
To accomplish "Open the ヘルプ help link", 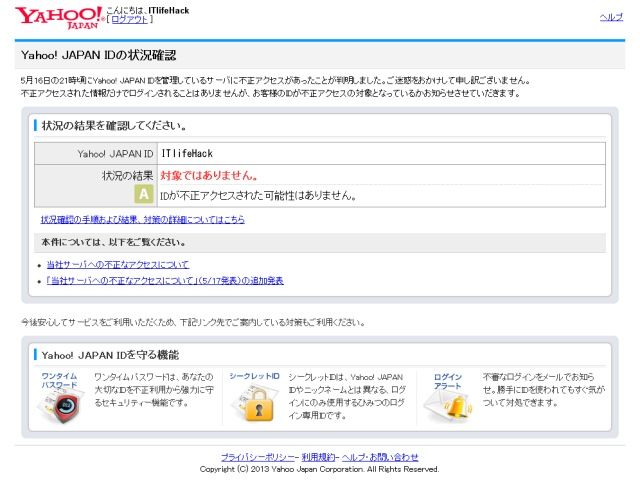I will point(611,17).
